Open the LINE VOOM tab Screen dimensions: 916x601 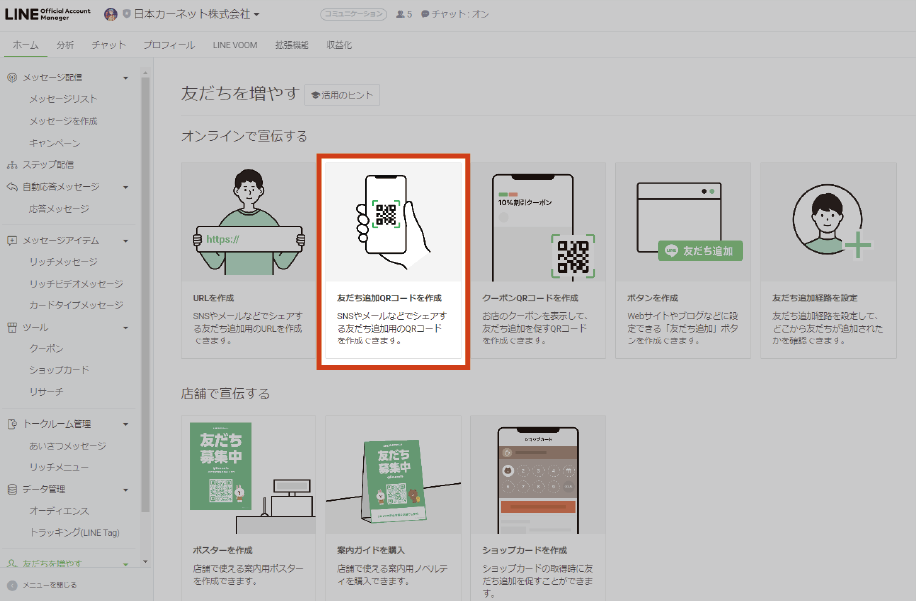coord(235,45)
